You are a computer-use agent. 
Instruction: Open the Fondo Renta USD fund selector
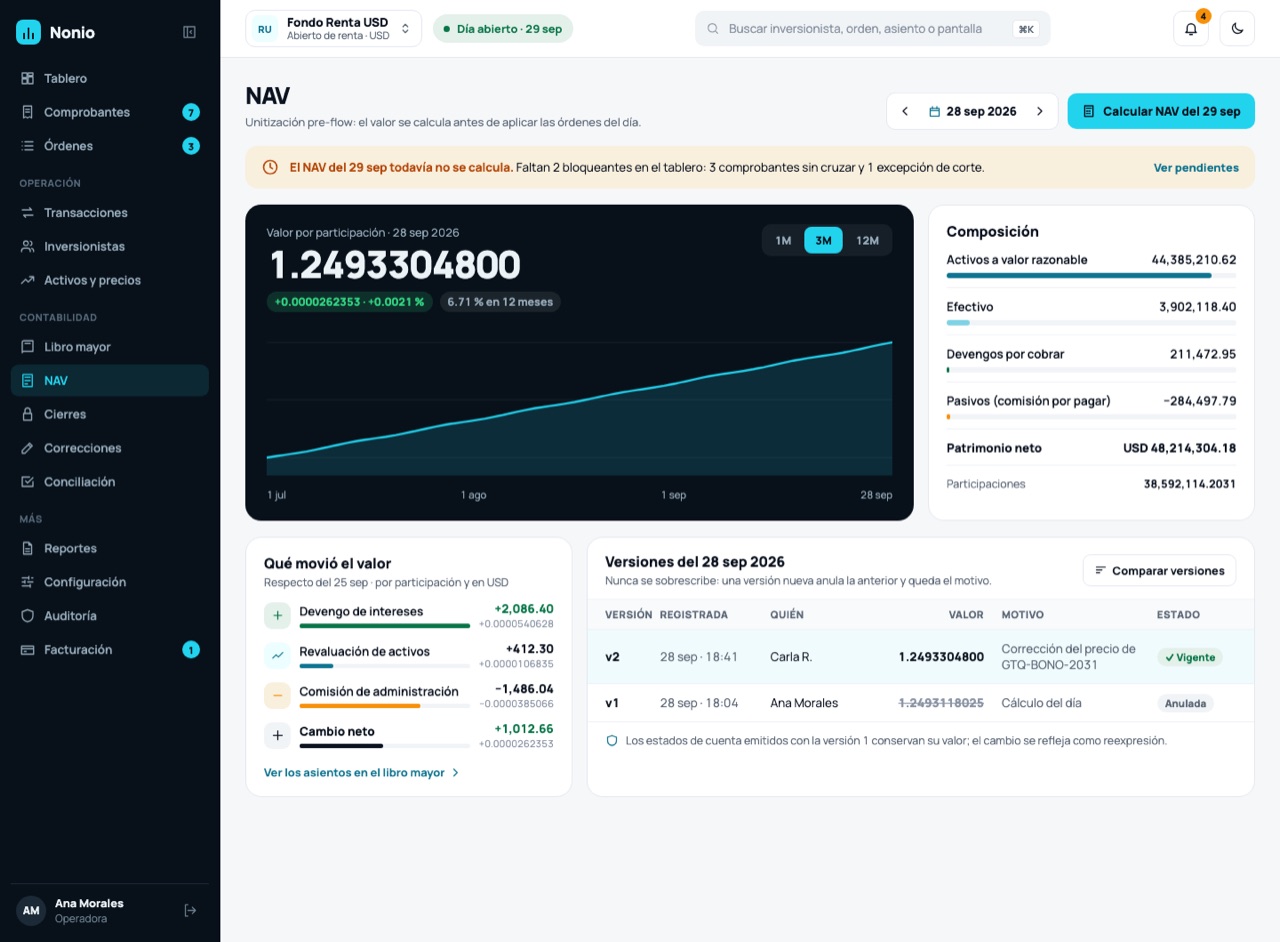(333, 29)
